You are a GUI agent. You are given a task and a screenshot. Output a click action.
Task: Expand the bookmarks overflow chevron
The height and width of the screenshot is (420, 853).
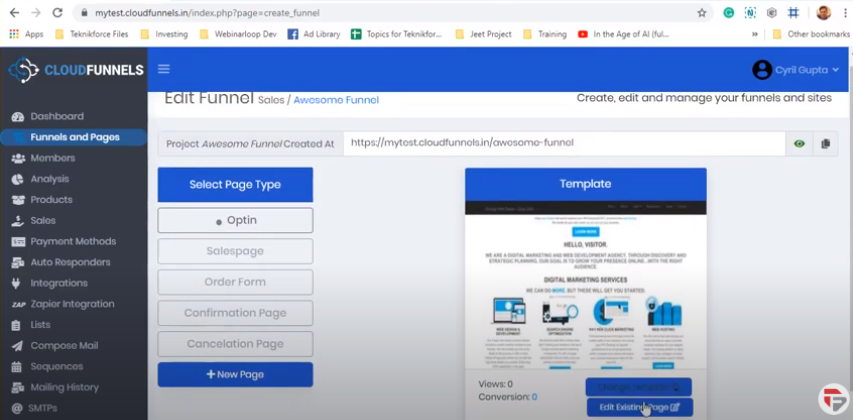pos(755,34)
